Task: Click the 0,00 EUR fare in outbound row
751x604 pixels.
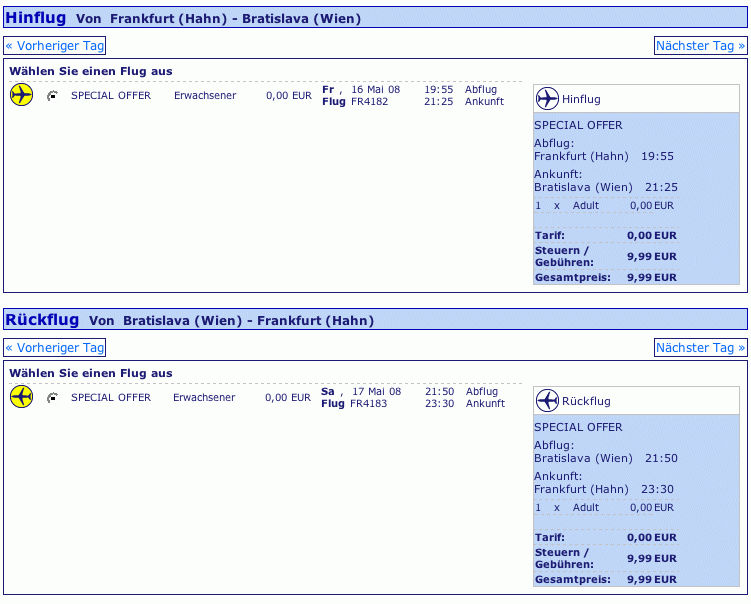Action: click(x=288, y=96)
